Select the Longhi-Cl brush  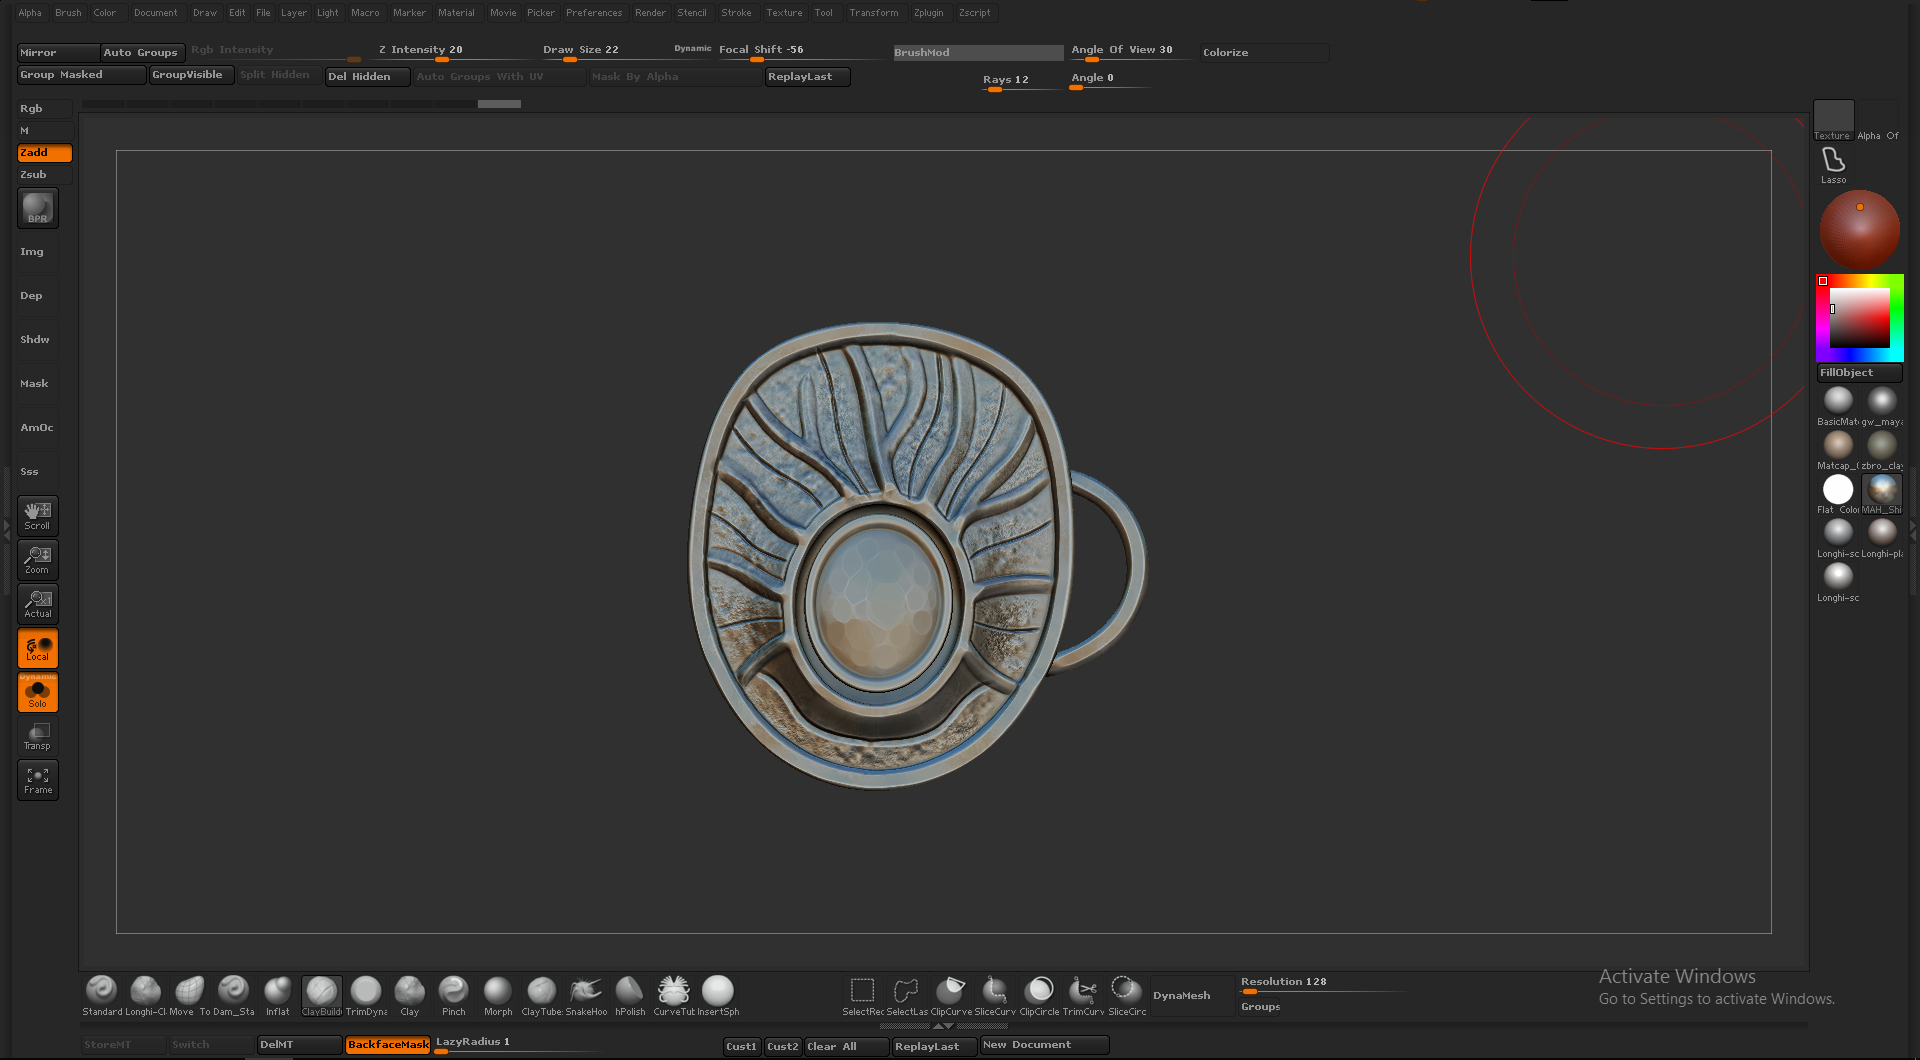coord(145,995)
